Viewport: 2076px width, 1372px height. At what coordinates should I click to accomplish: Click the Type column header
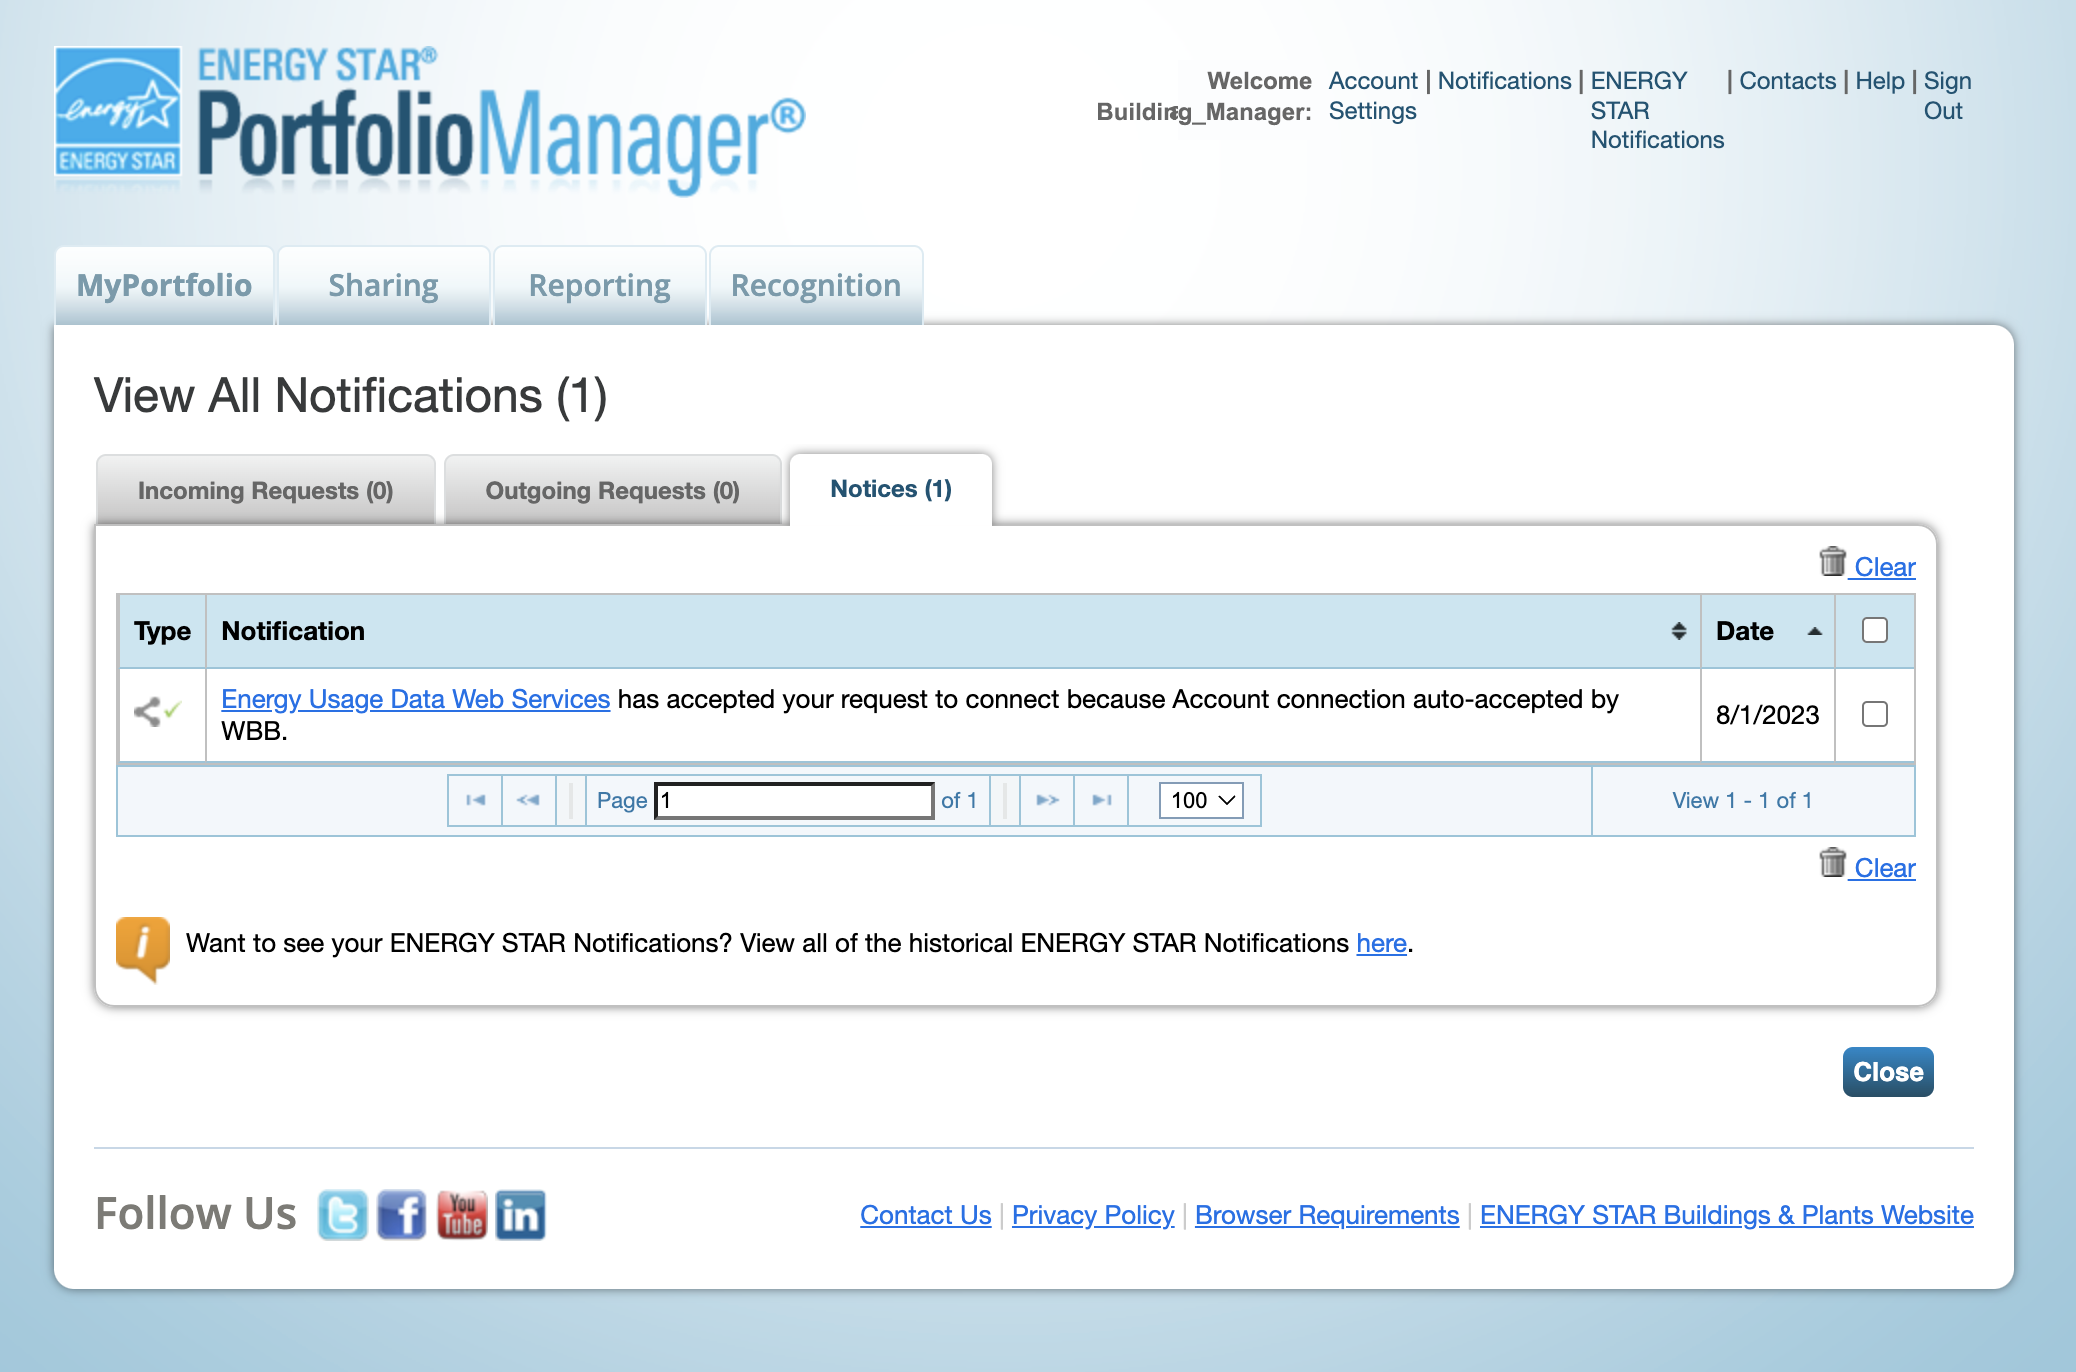click(x=162, y=631)
